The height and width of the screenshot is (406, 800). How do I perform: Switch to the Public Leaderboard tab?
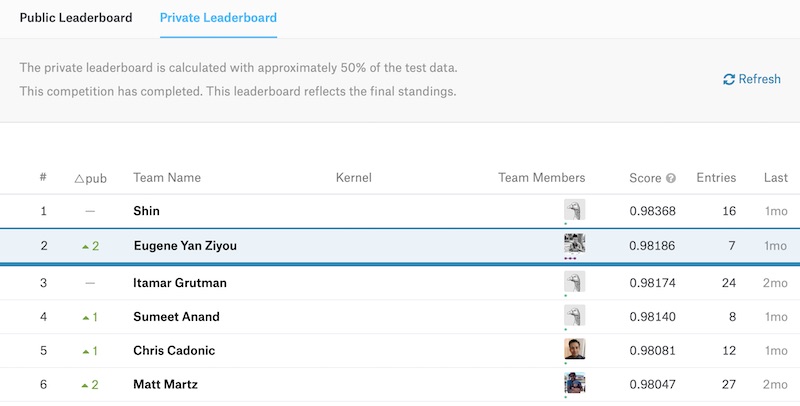76,18
